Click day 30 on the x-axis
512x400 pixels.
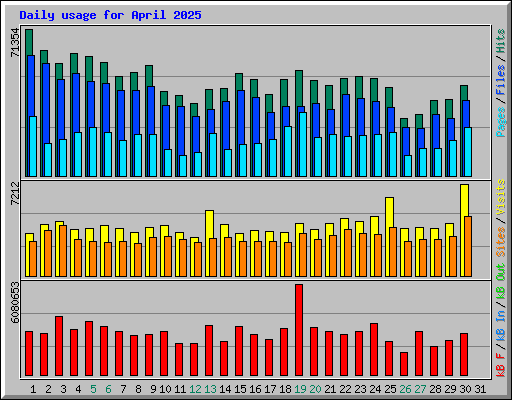click(x=465, y=389)
